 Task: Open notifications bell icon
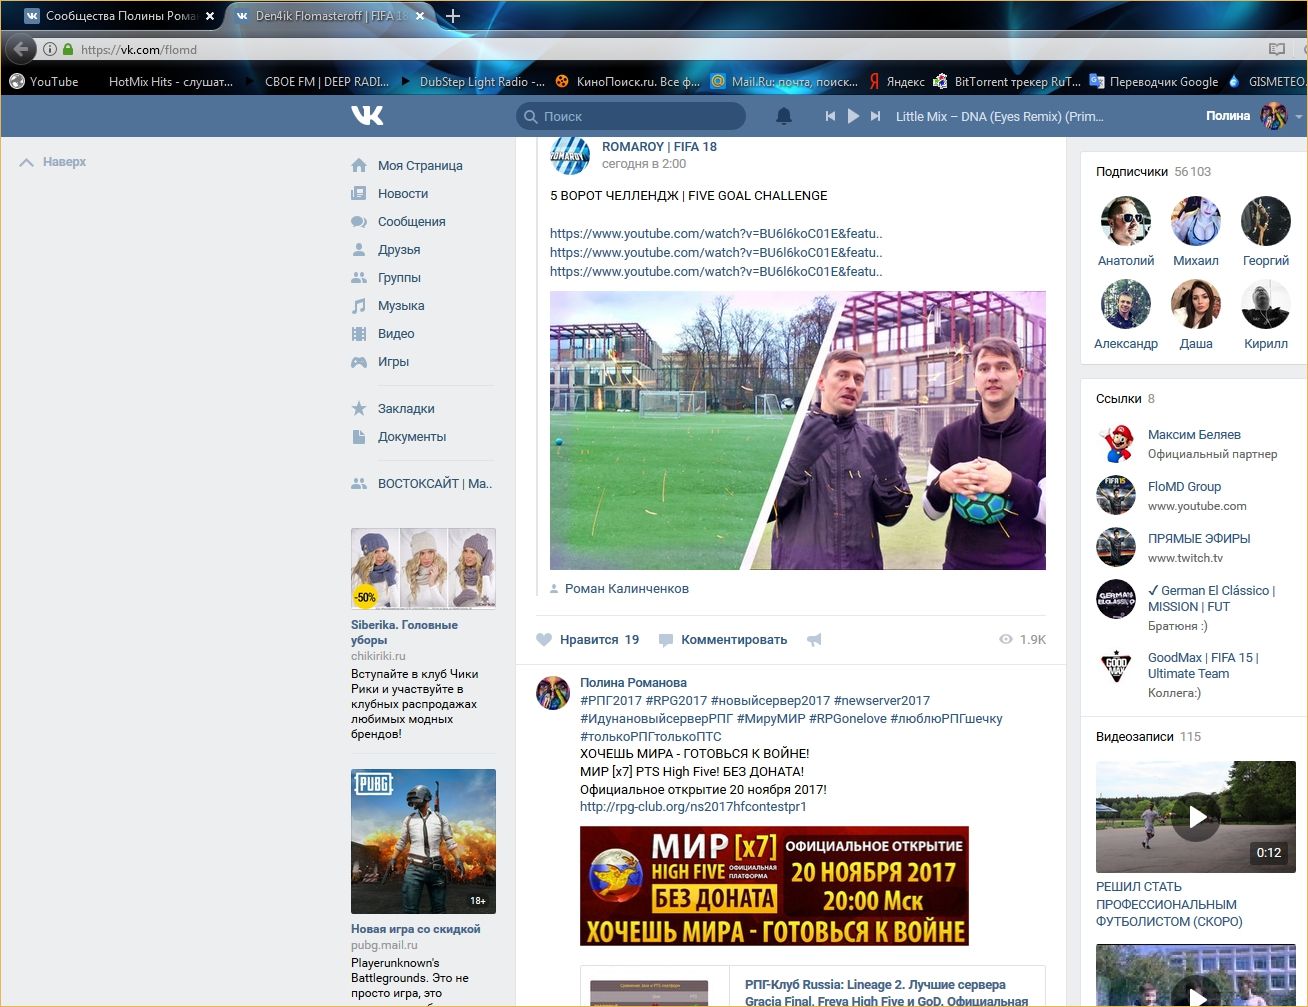(784, 116)
